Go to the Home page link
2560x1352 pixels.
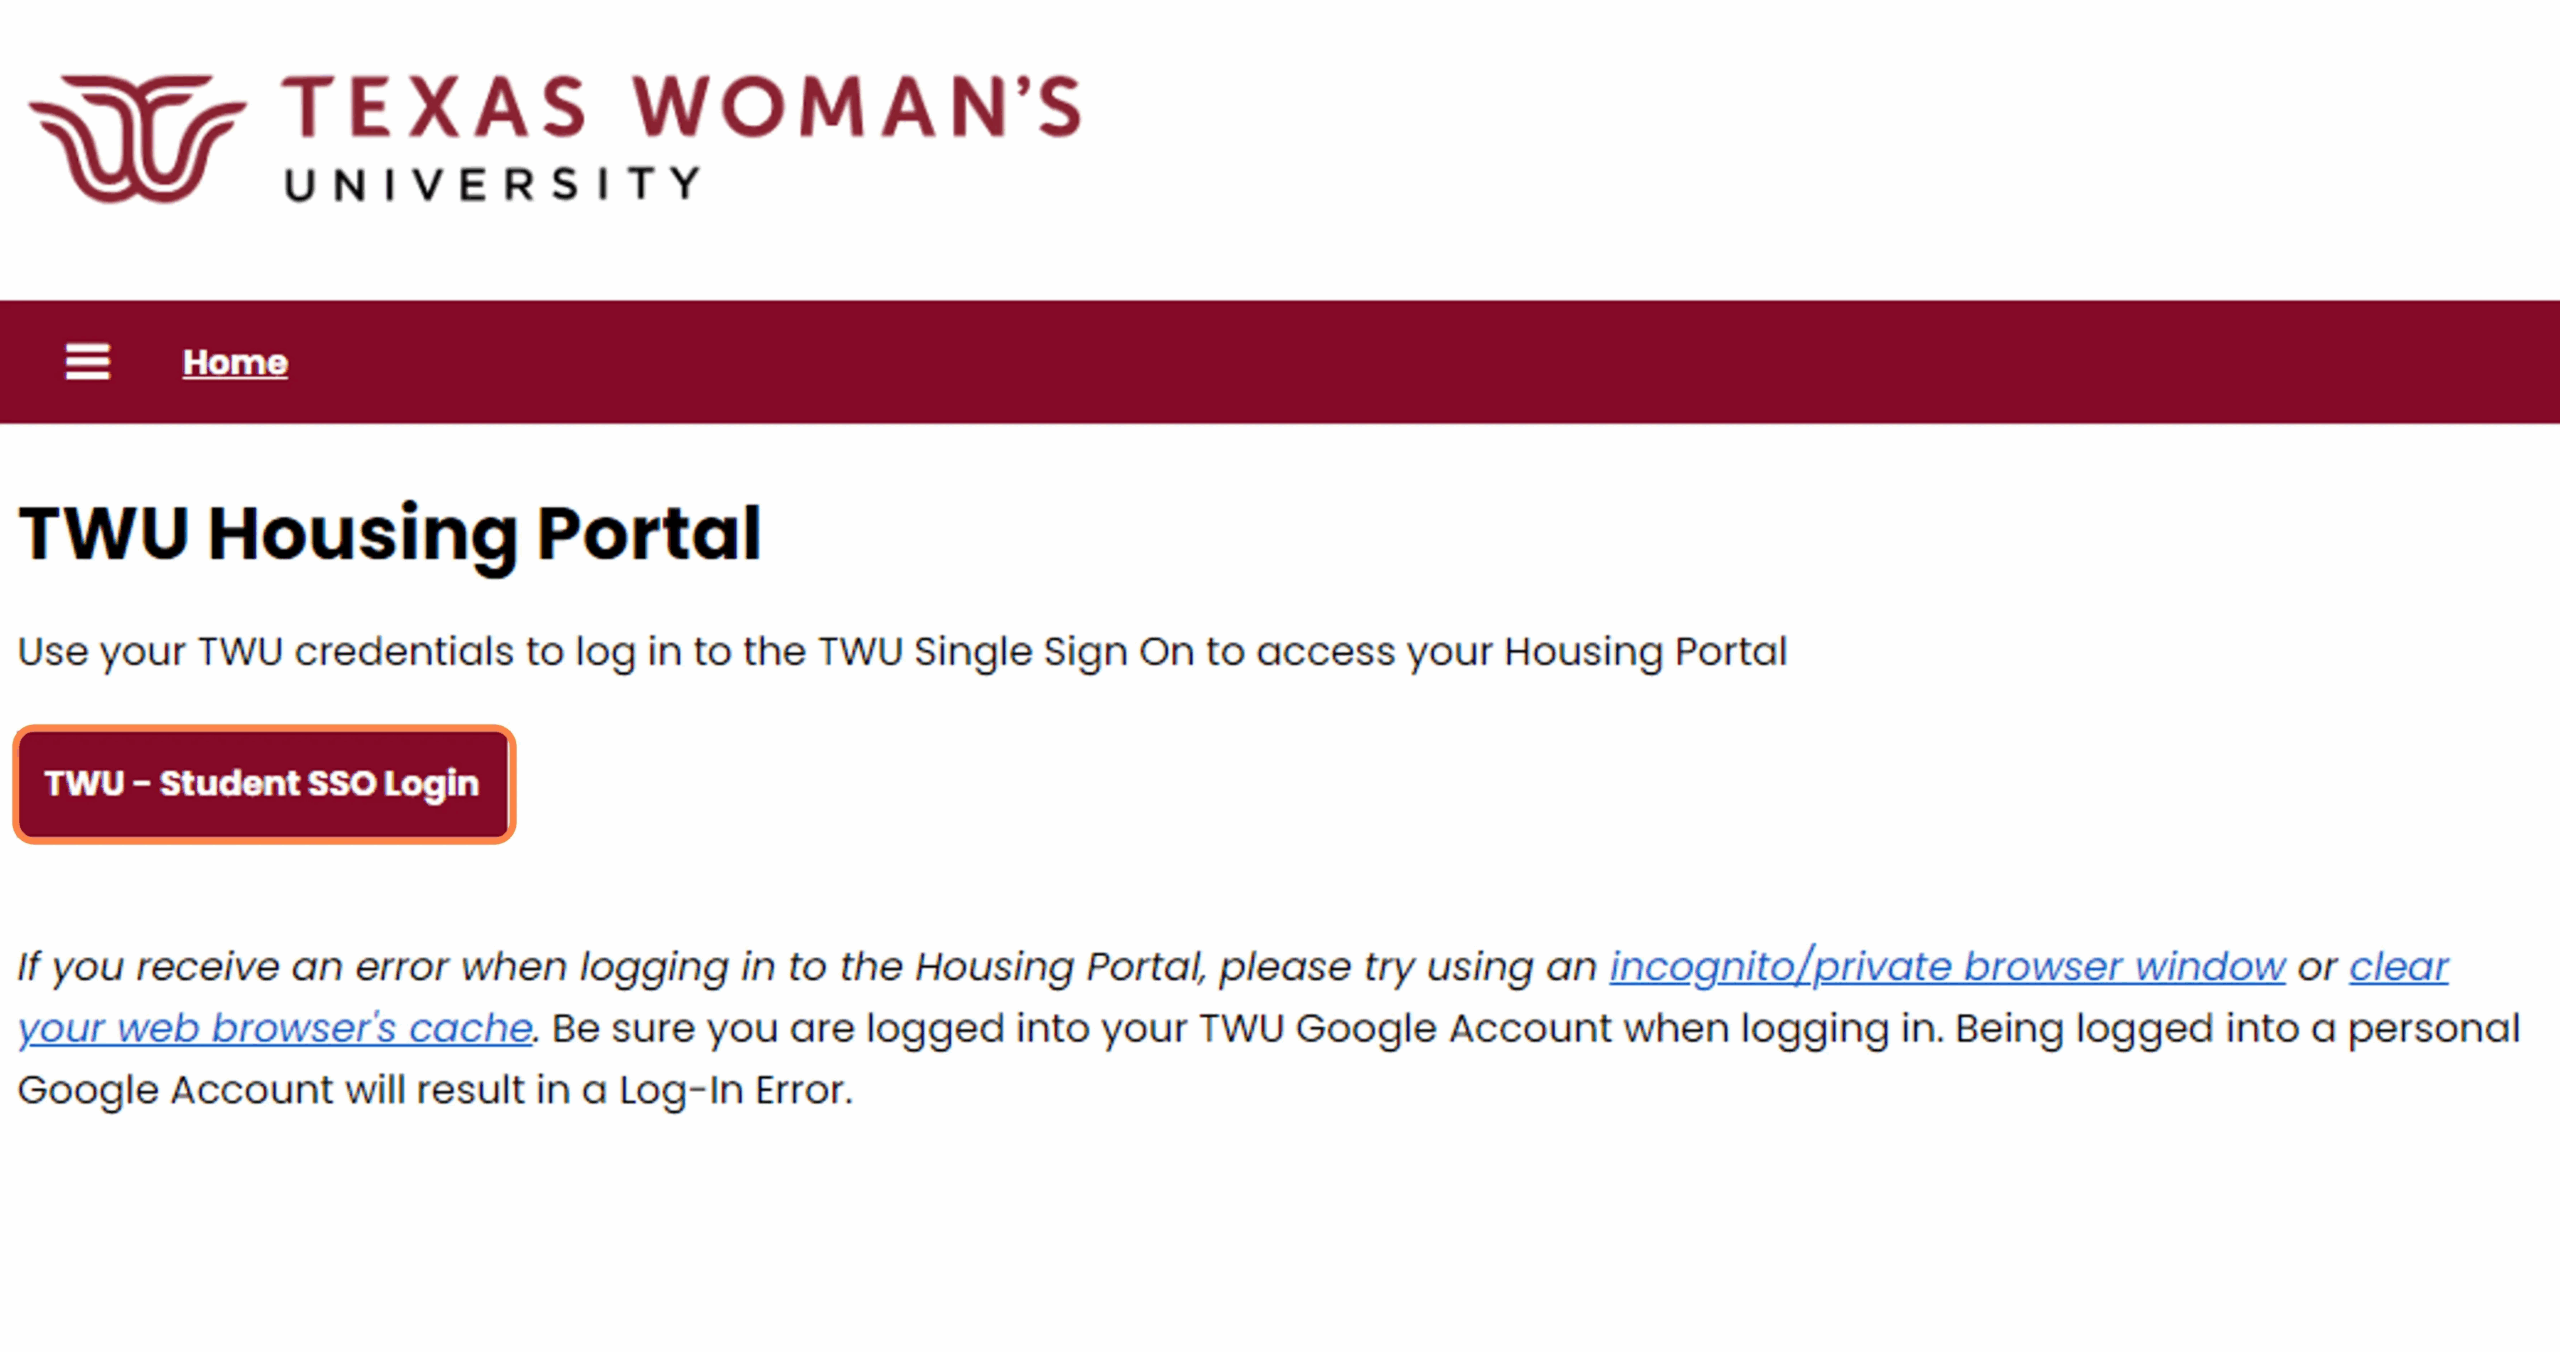(x=235, y=362)
